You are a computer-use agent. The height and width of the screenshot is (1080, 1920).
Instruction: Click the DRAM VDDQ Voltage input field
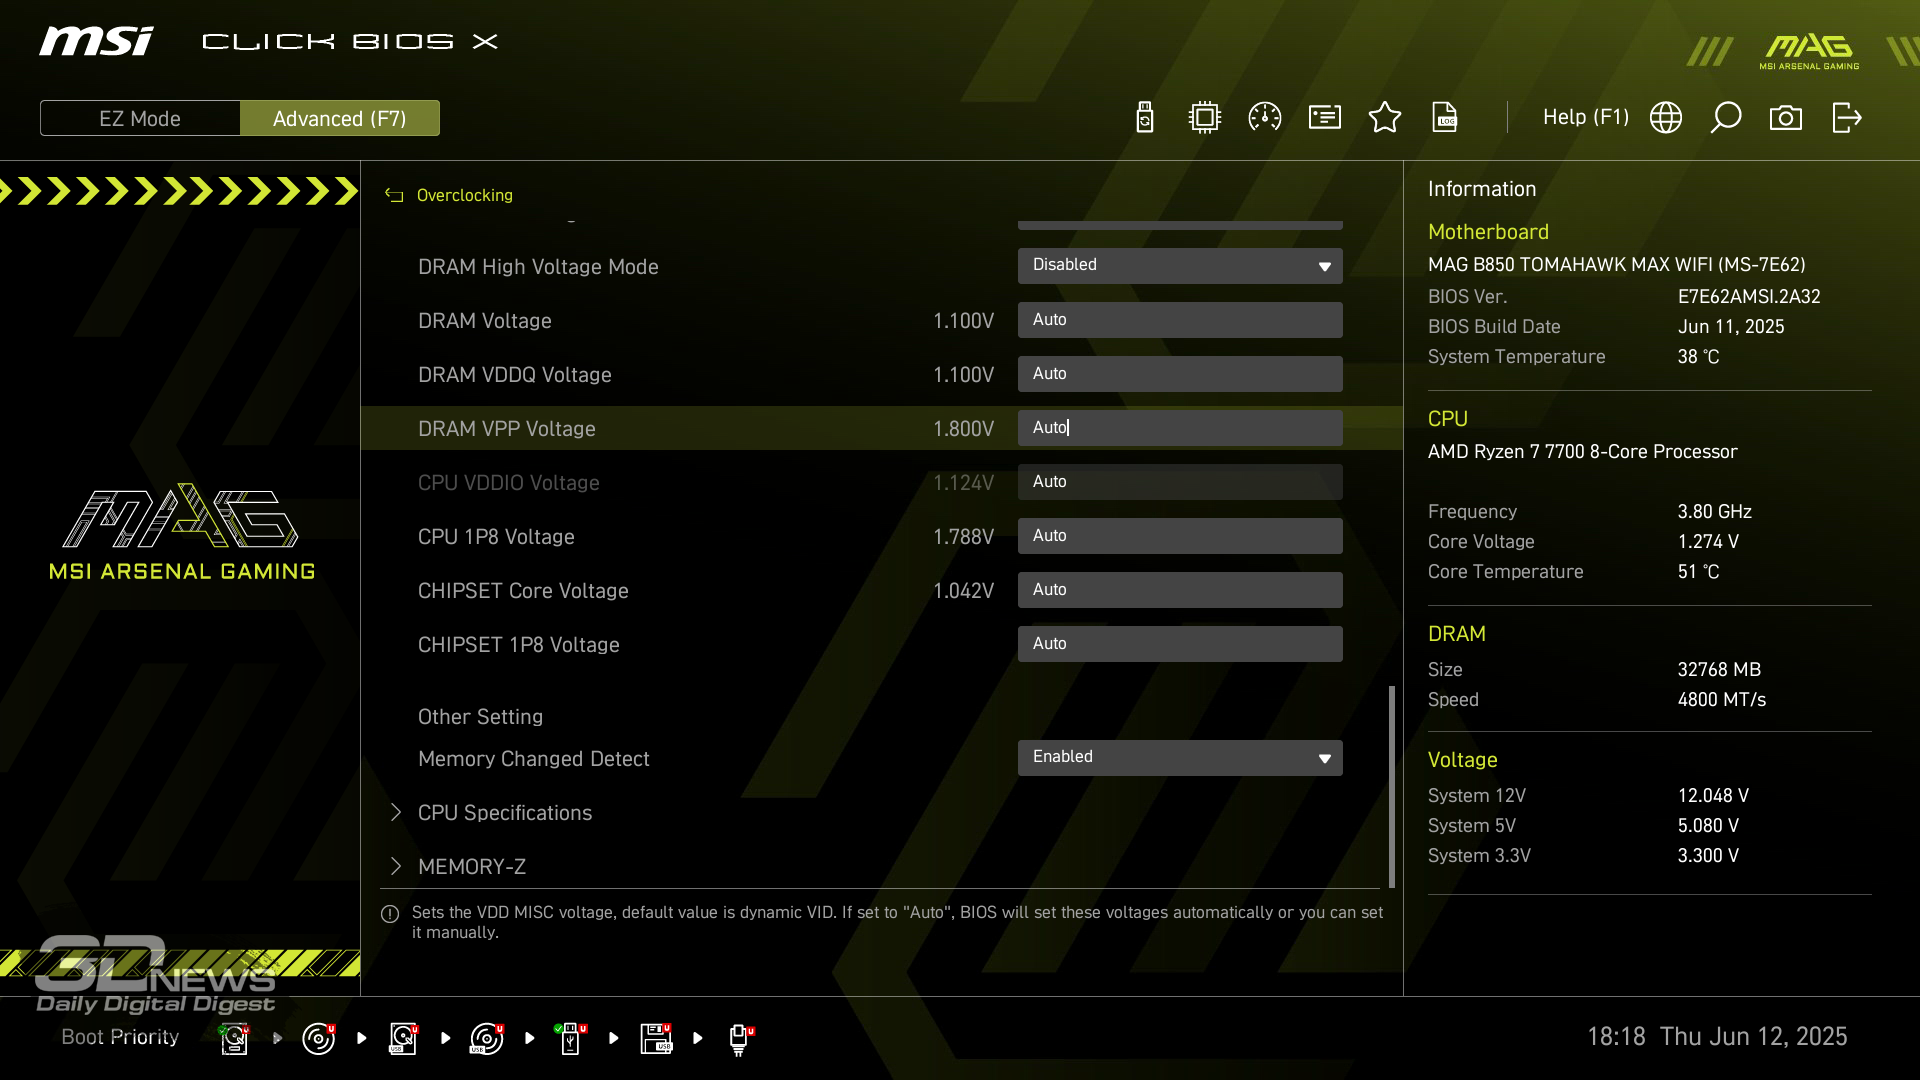coord(1180,374)
